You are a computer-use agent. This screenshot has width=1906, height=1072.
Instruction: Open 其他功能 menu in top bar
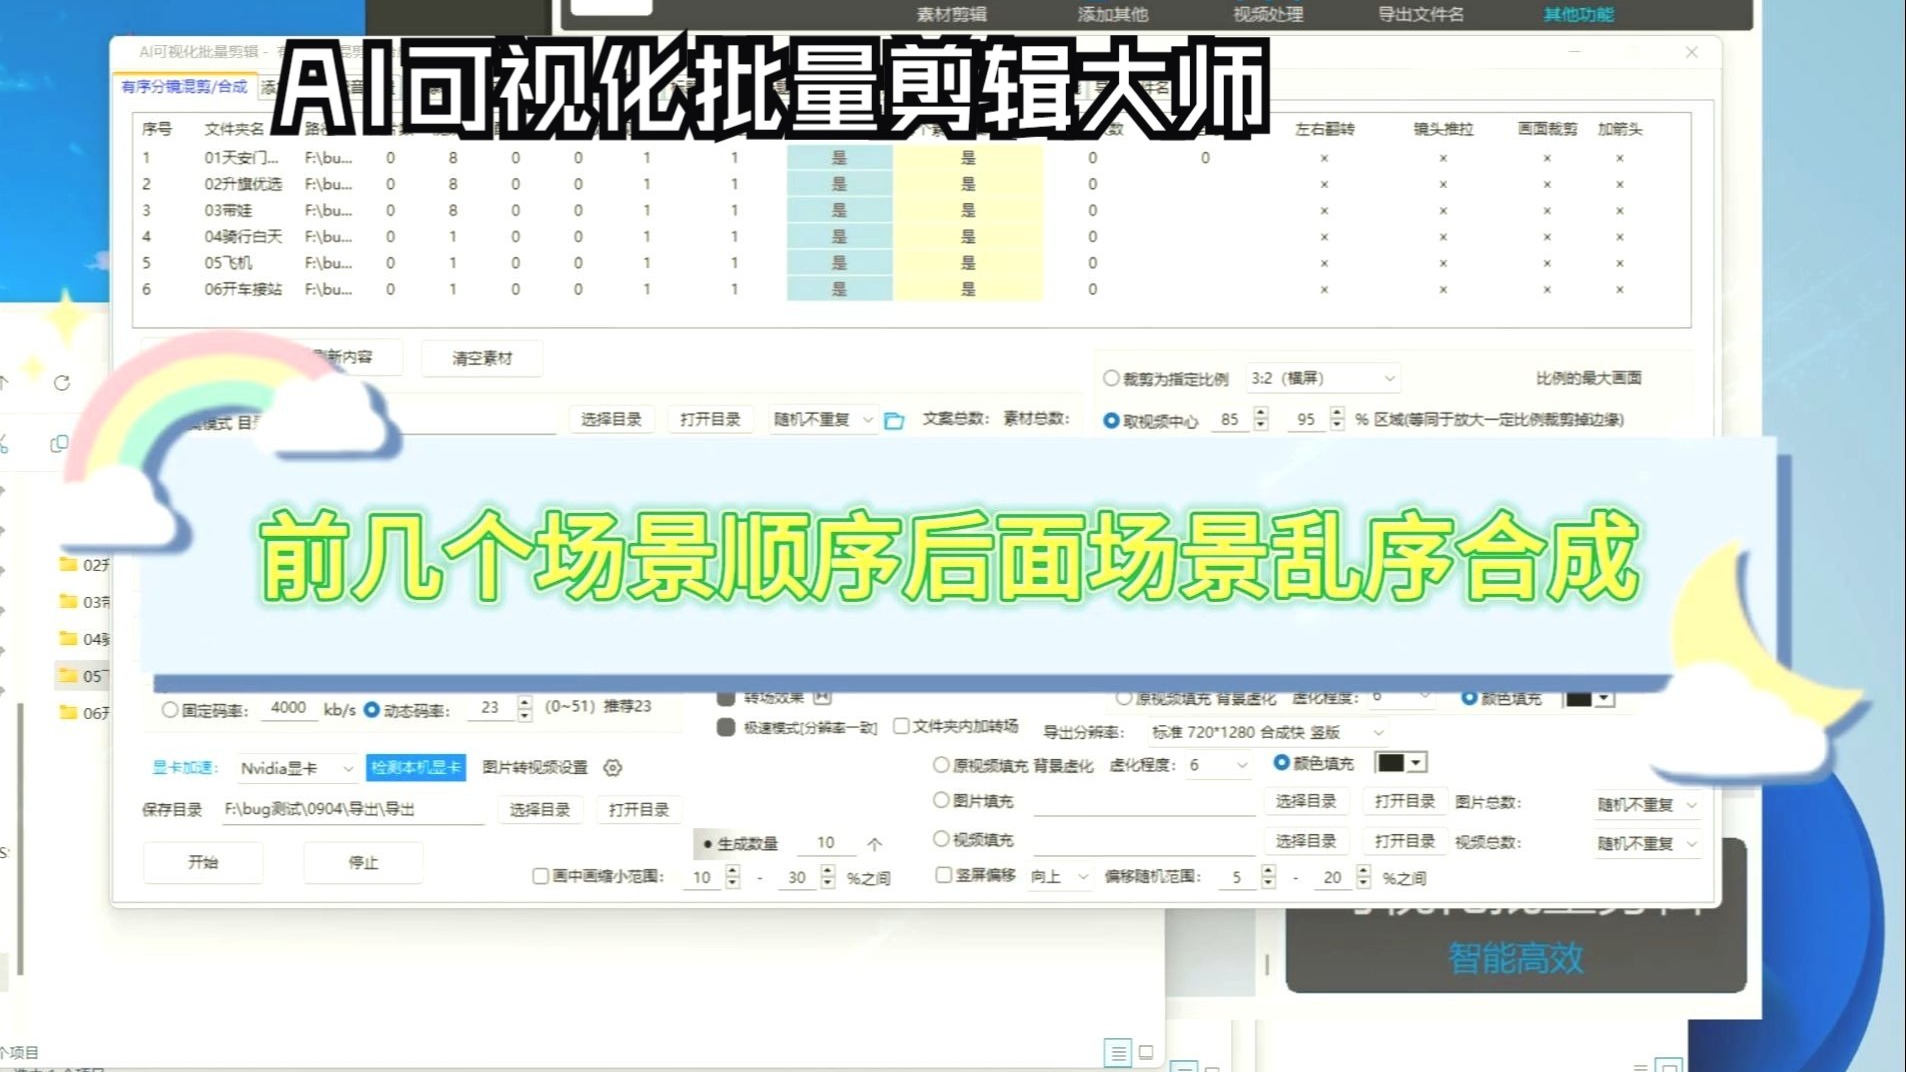tap(1578, 14)
